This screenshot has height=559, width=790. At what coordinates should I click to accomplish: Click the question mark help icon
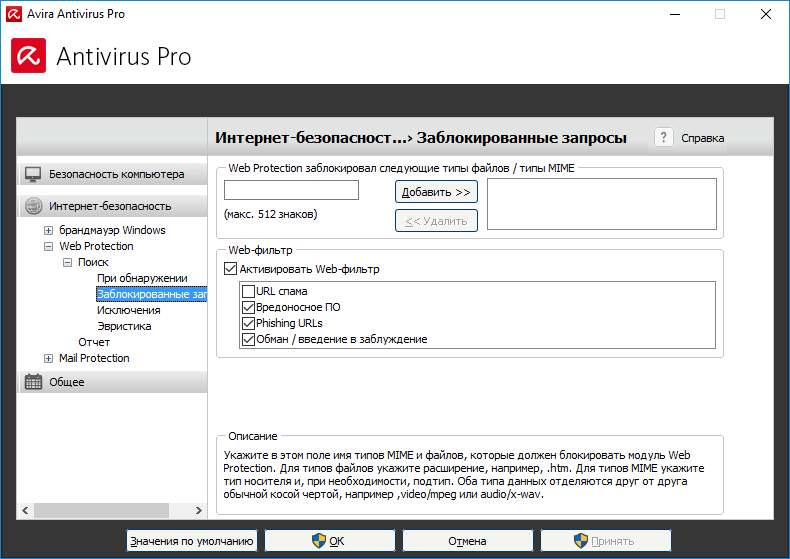click(664, 137)
